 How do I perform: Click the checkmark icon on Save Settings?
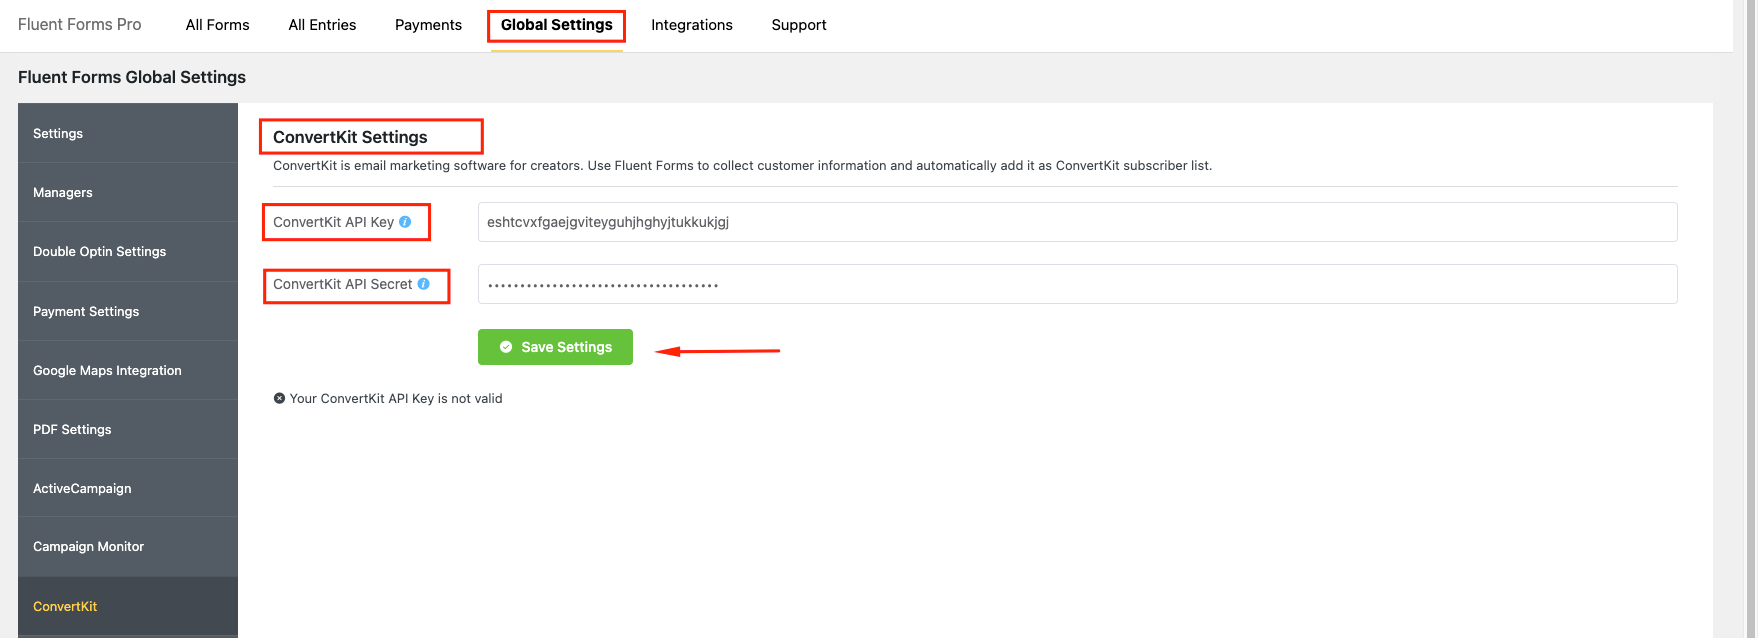click(506, 347)
